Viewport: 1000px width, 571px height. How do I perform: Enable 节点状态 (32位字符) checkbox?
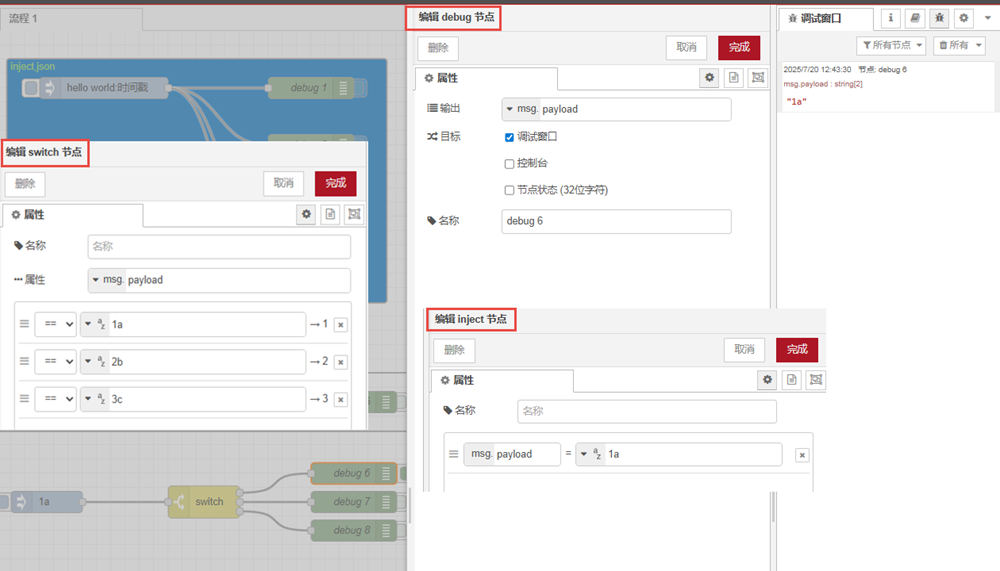click(509, 190)
